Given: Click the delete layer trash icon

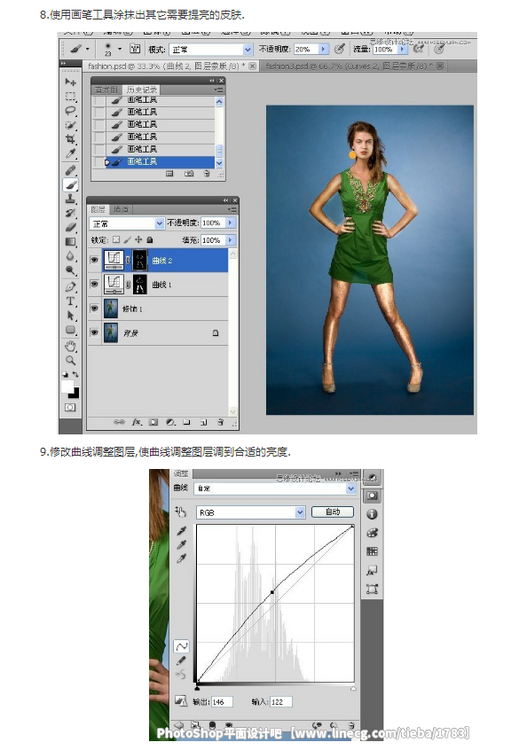Looking at the screenshot, I should click(221, 422).
